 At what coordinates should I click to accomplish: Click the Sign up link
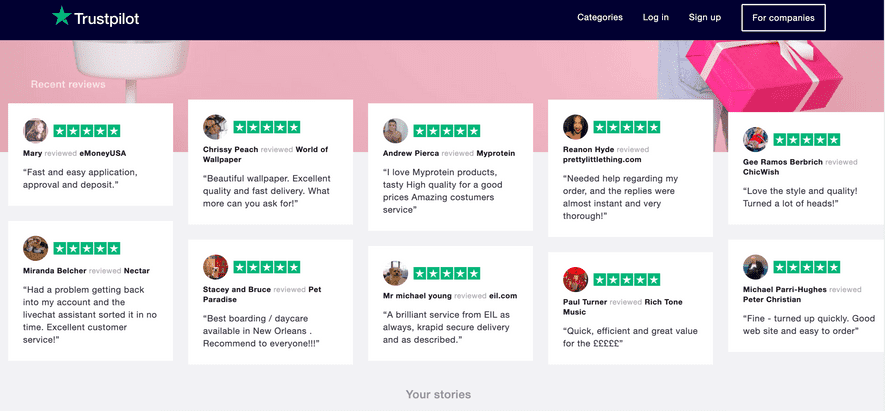tap(705, 17)
